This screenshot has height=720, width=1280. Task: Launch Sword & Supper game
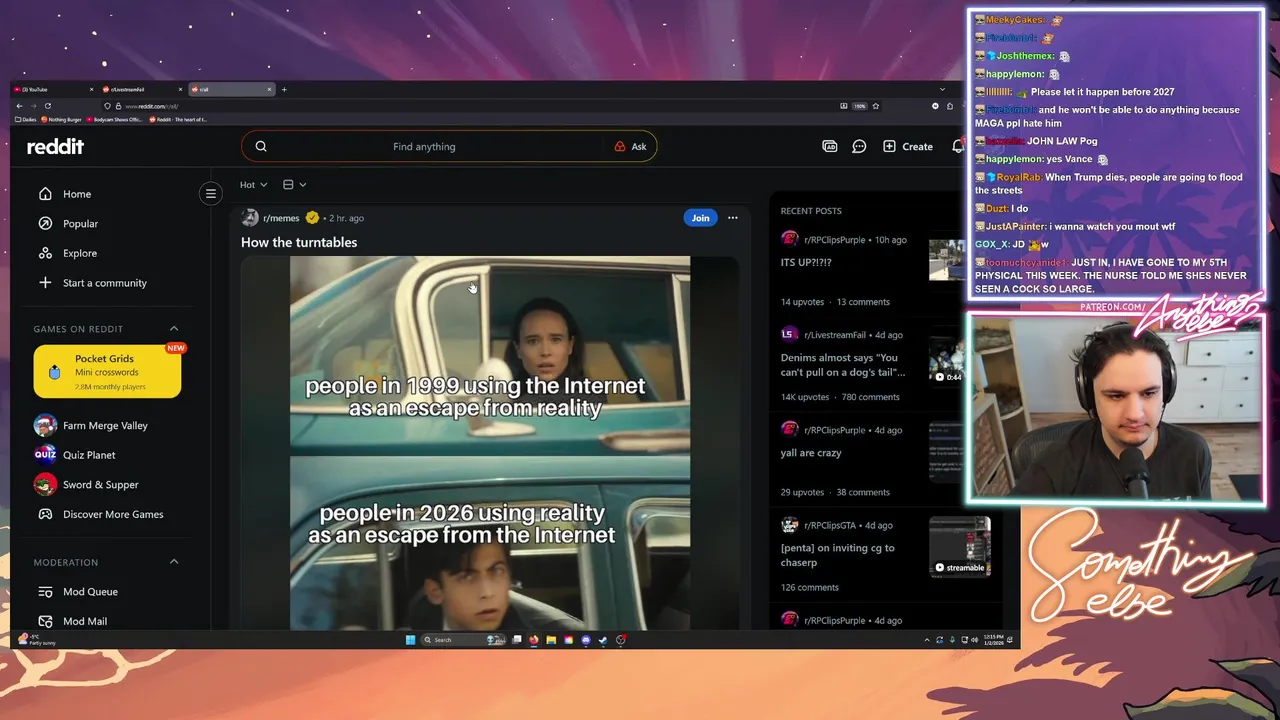(x=100, y=485)
